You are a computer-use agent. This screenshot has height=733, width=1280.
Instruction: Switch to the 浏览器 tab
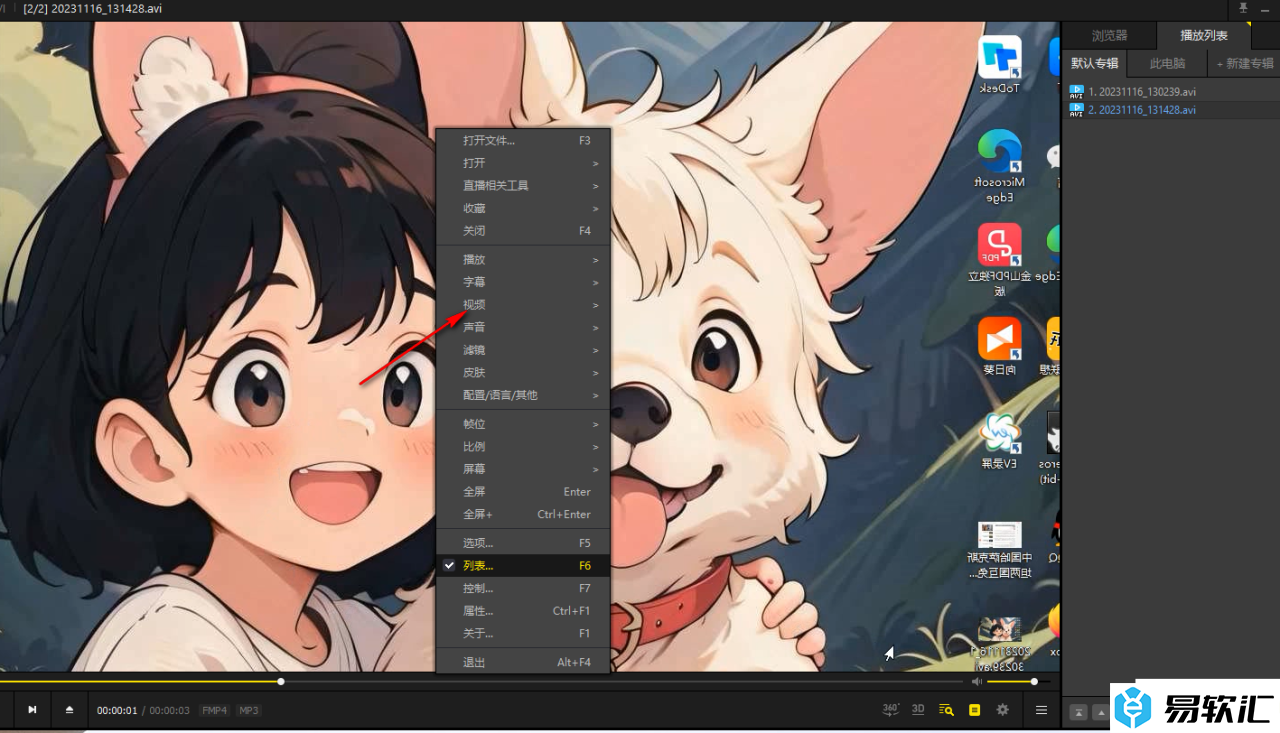coord(1109,35)
